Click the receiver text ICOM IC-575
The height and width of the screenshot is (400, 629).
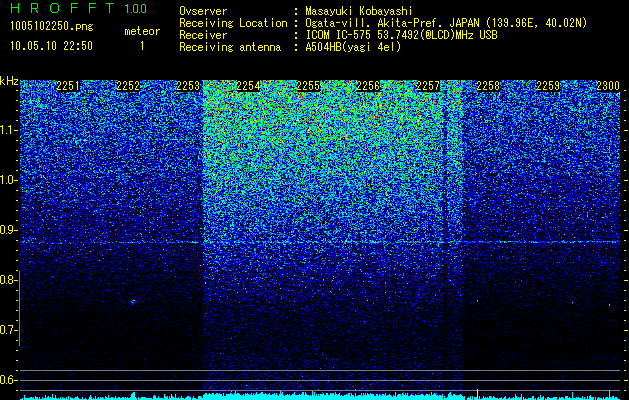338,35
